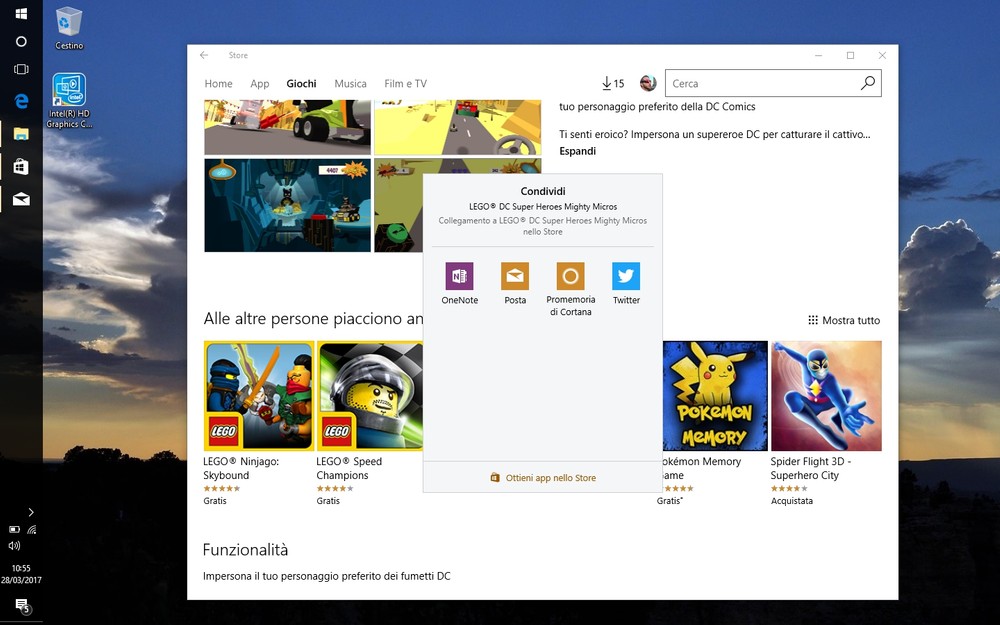The height and width of the screenshot is (625, 1000).
Task: Go back with Store back arrow
Action: click(204, 55)
